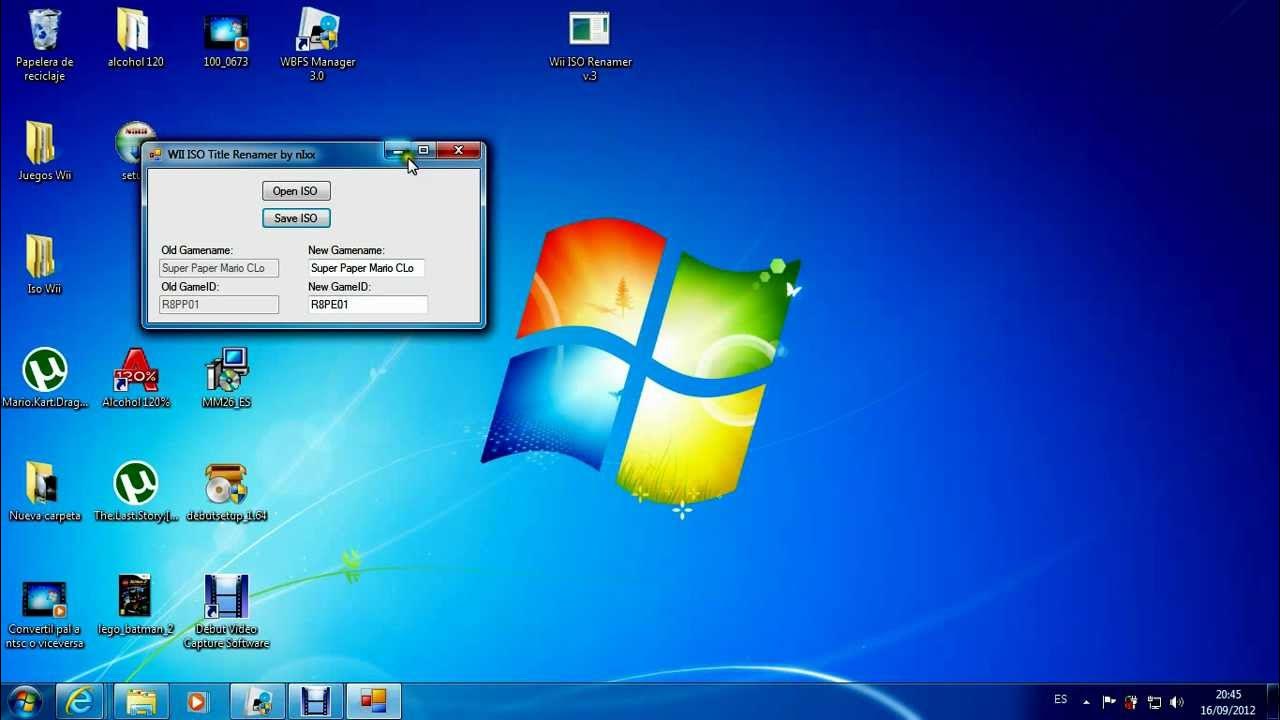Switch to the WBFS Manager taskbar button
Screen dimensions: 1280x720
[259, 702]
